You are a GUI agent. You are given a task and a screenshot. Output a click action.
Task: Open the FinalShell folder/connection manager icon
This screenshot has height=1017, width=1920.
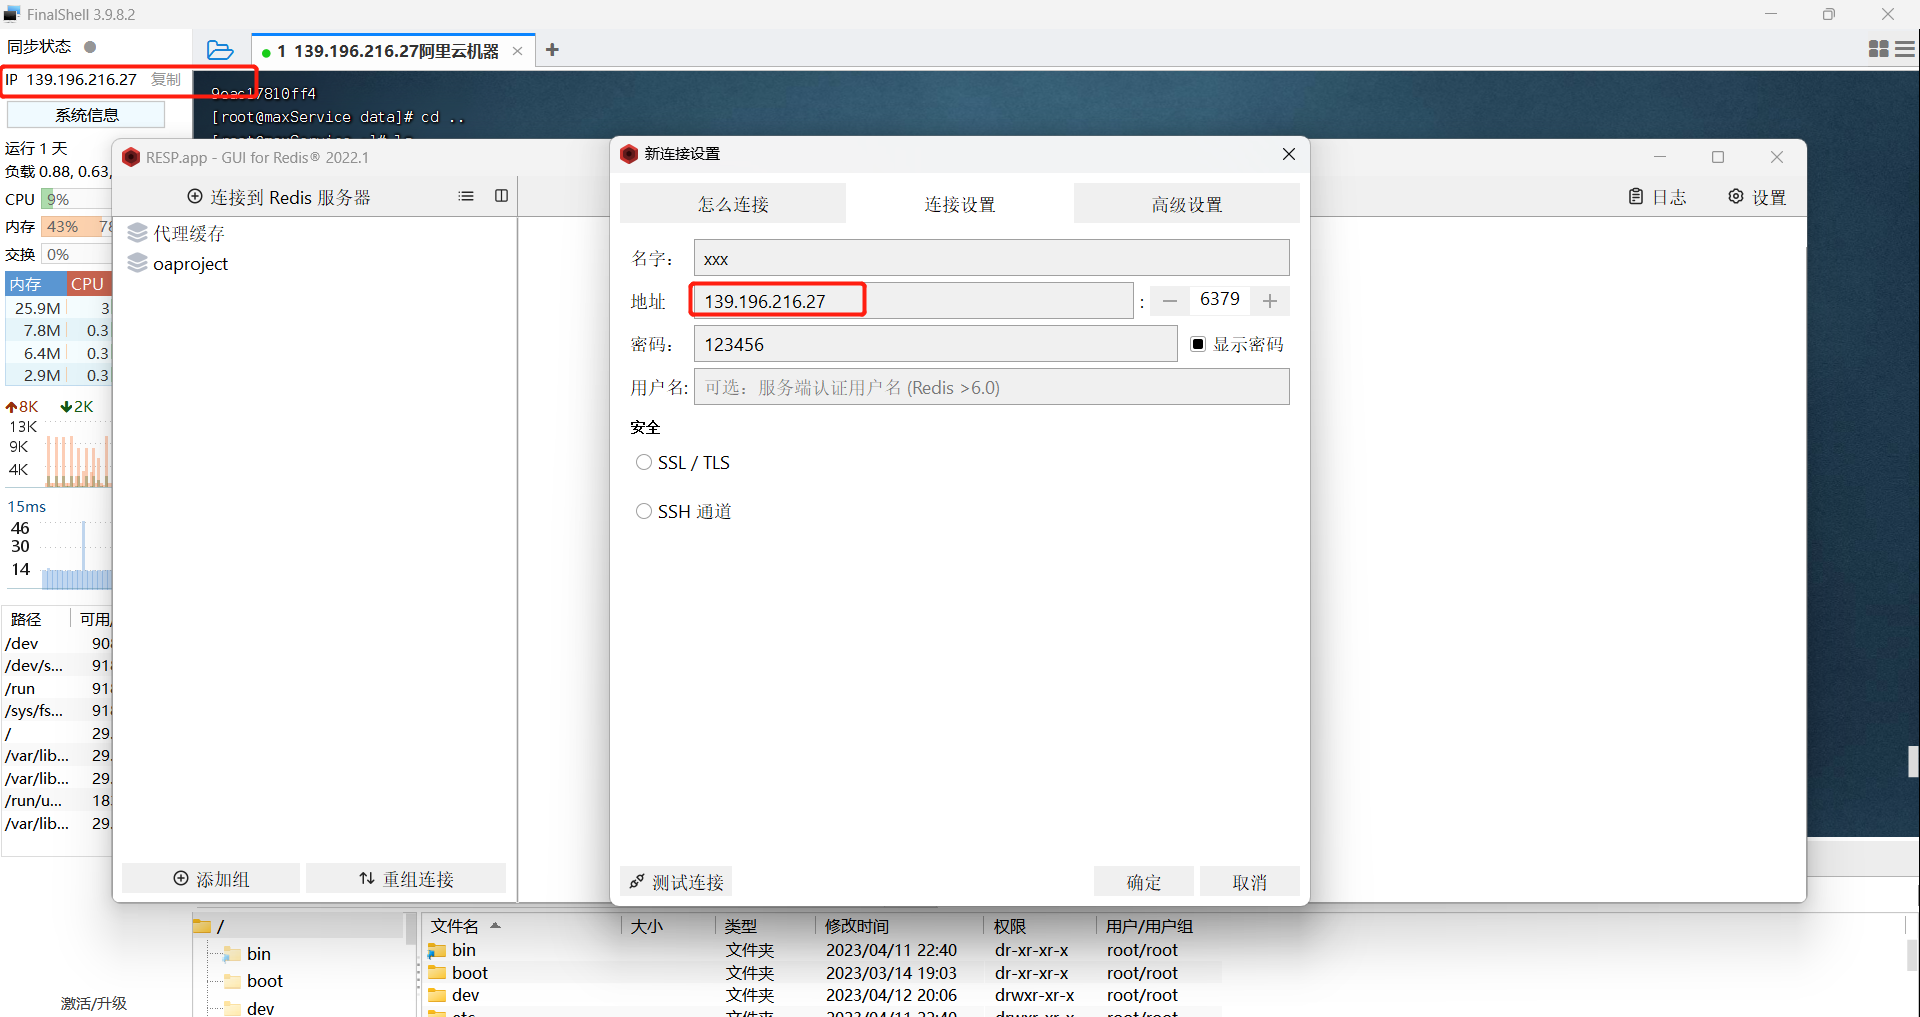click(220, 50)
